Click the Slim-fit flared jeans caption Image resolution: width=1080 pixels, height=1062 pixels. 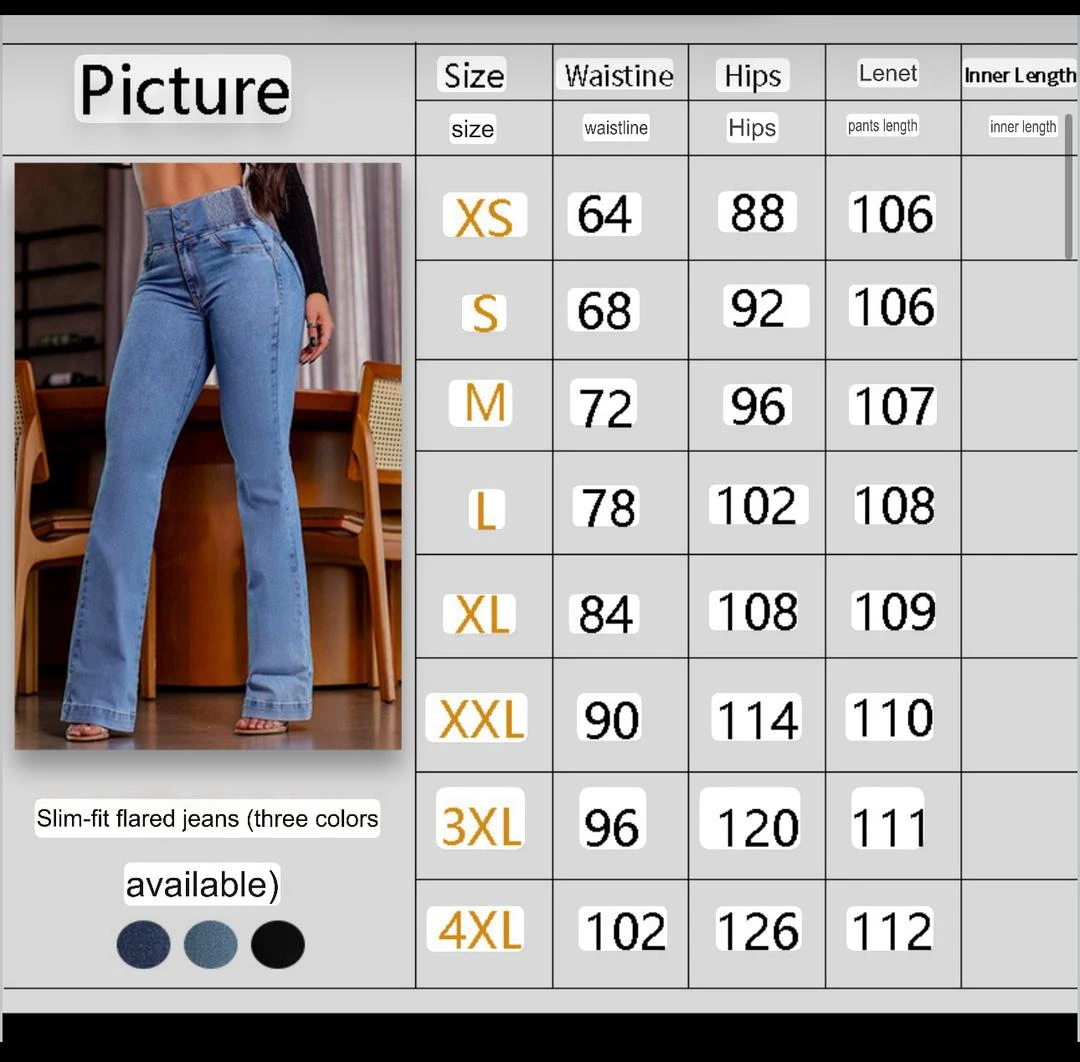coord(207,818)
